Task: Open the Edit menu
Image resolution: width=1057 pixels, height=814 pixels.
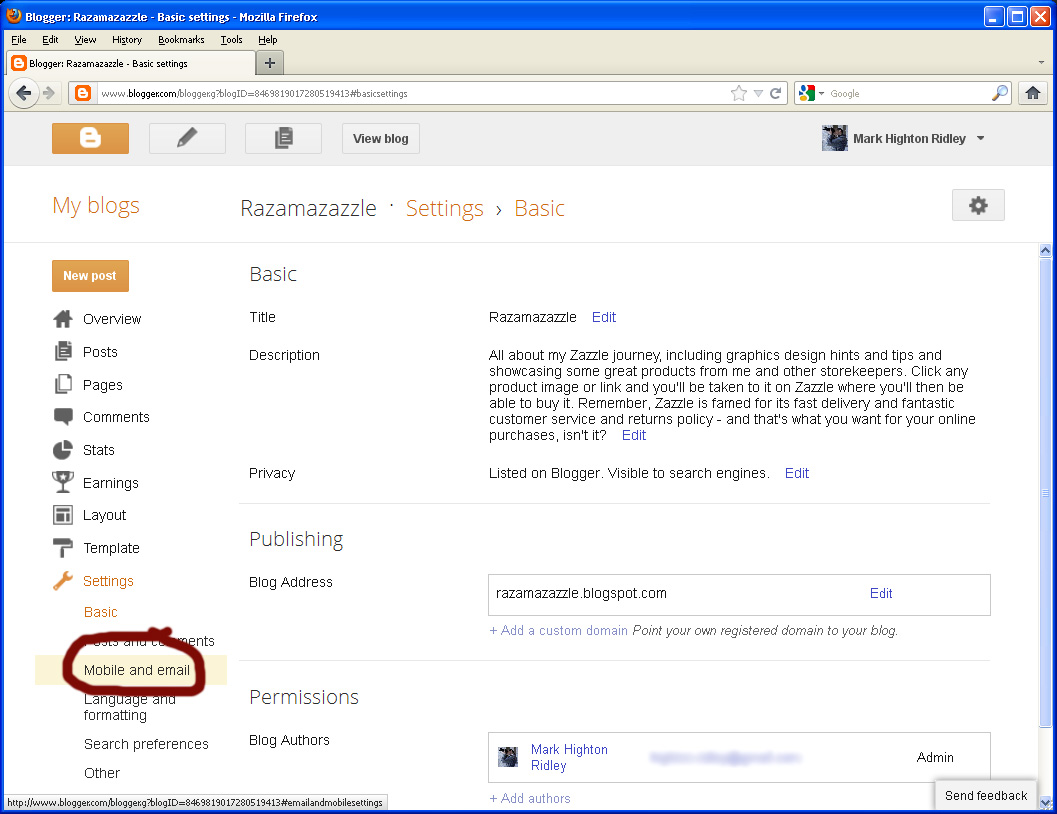Action: click(50, 40)
